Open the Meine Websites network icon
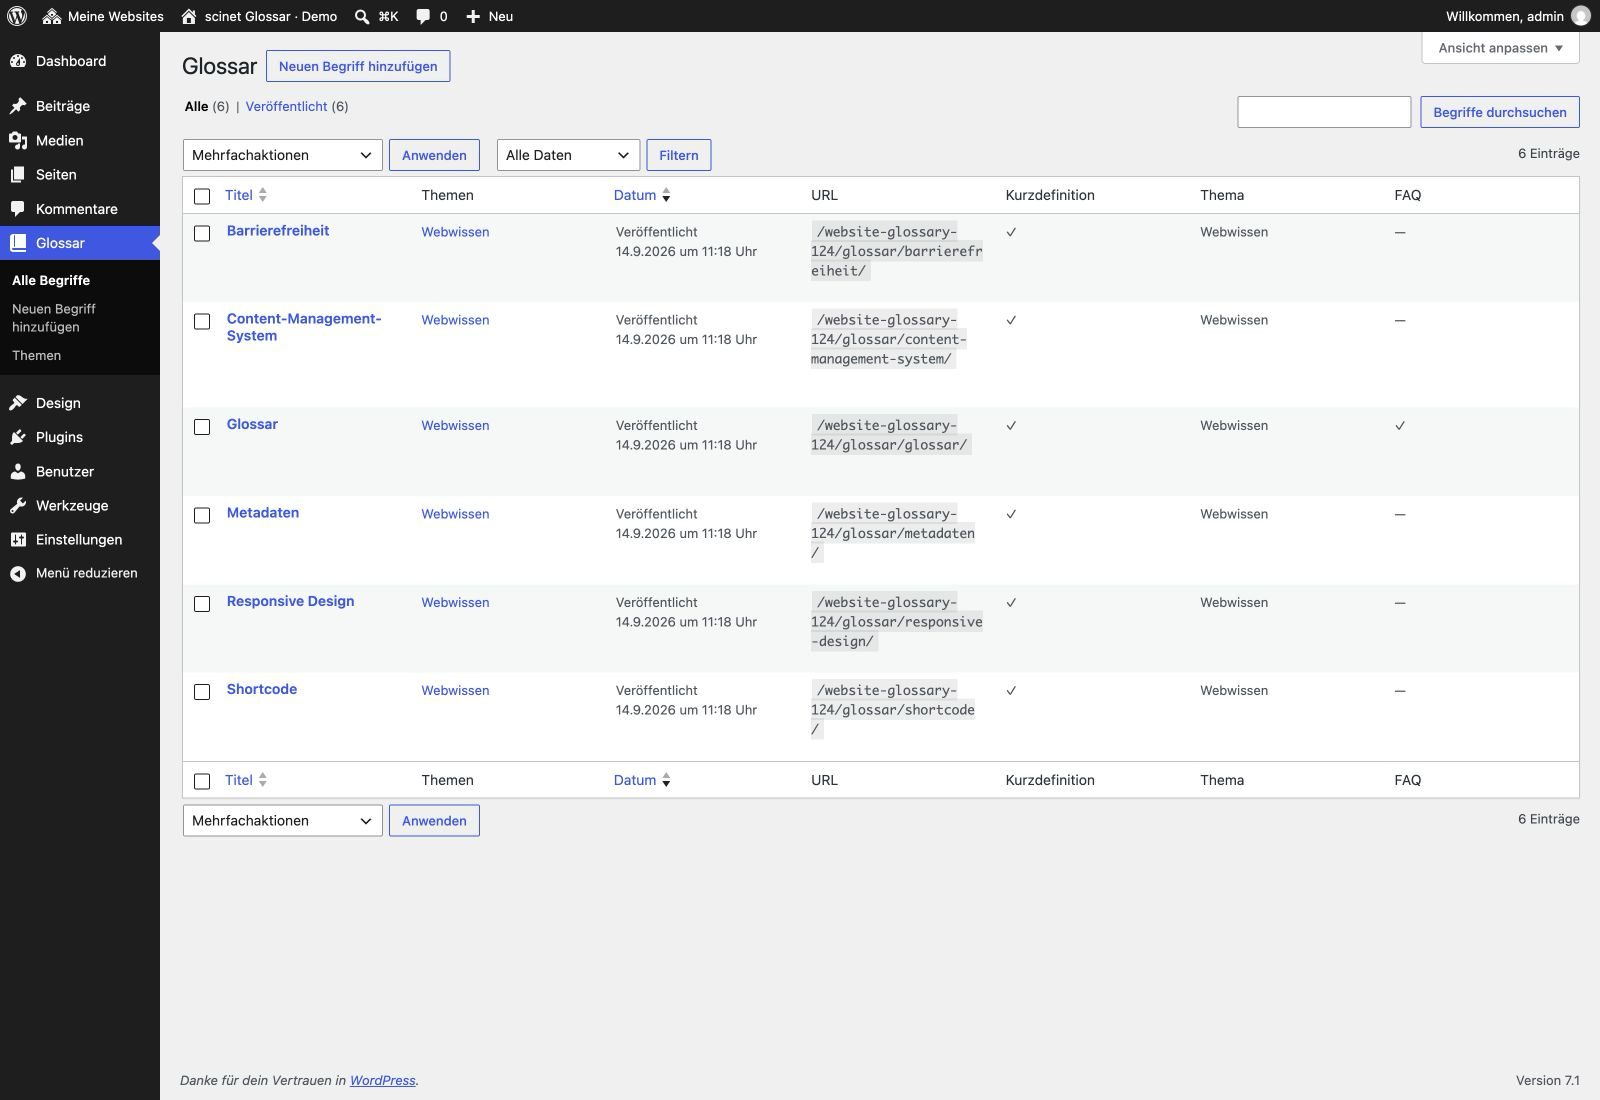The image size is (1600, 1100). tap(51, 16)
